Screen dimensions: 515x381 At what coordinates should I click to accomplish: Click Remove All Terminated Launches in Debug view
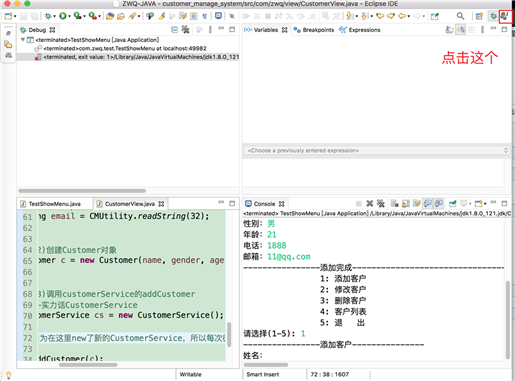[185, 30]
